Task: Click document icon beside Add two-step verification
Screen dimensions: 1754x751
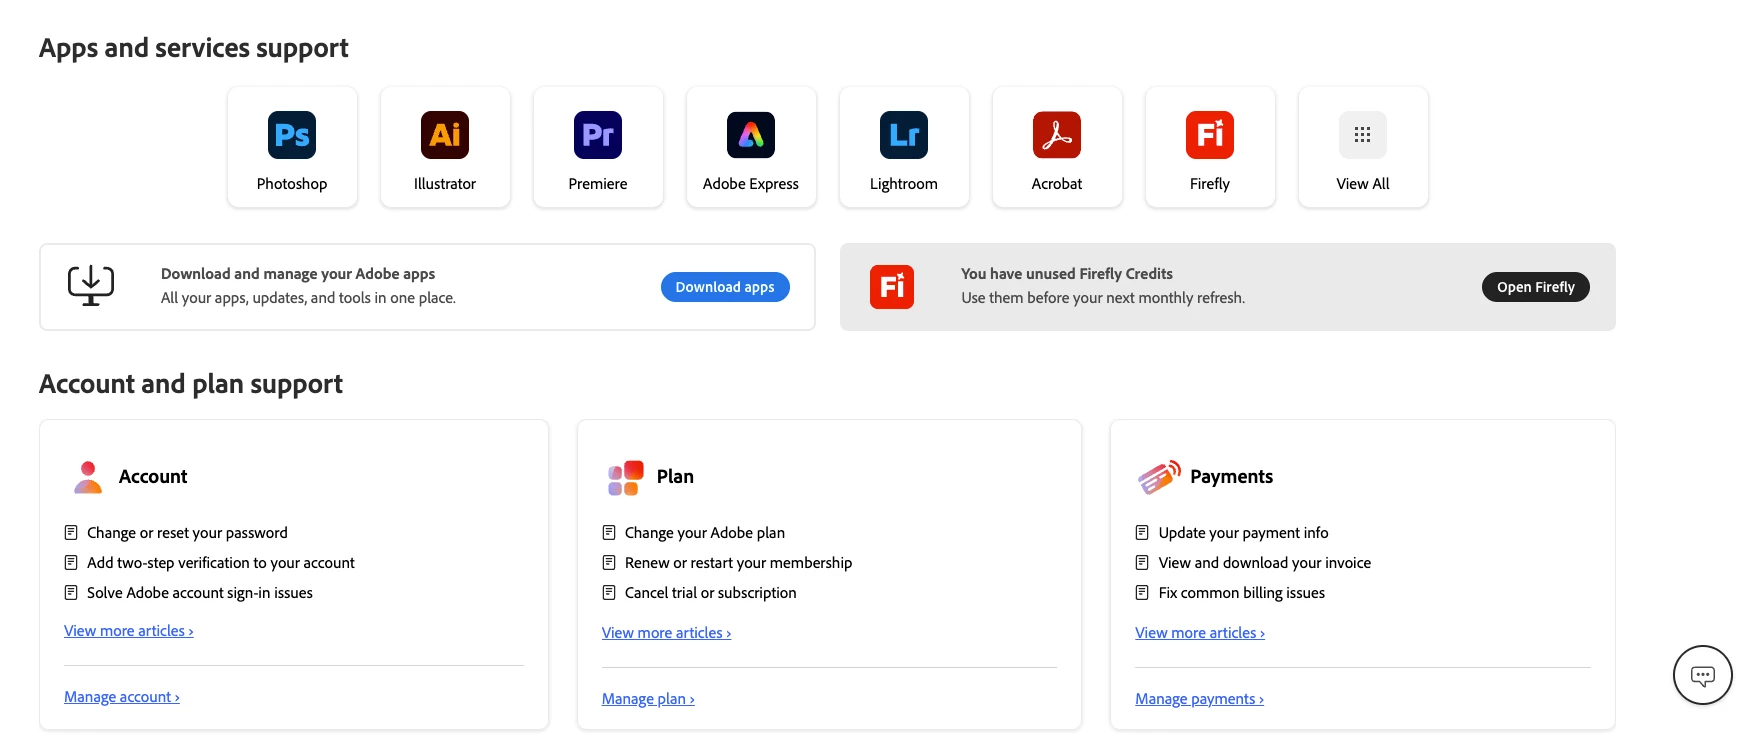Action: coord(71,563)
